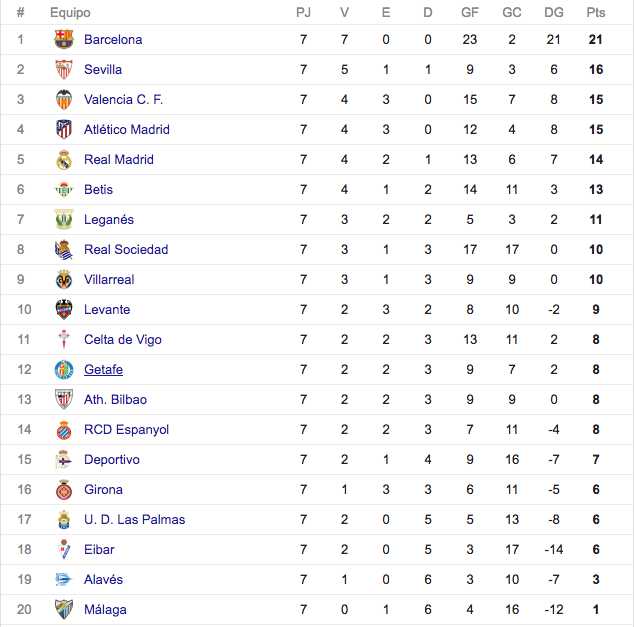This screenshot has width=634, height=627.
Task: Select the Valencia C. F. bat crest icon
Action: pyautogui.click(x=64, y=99)
